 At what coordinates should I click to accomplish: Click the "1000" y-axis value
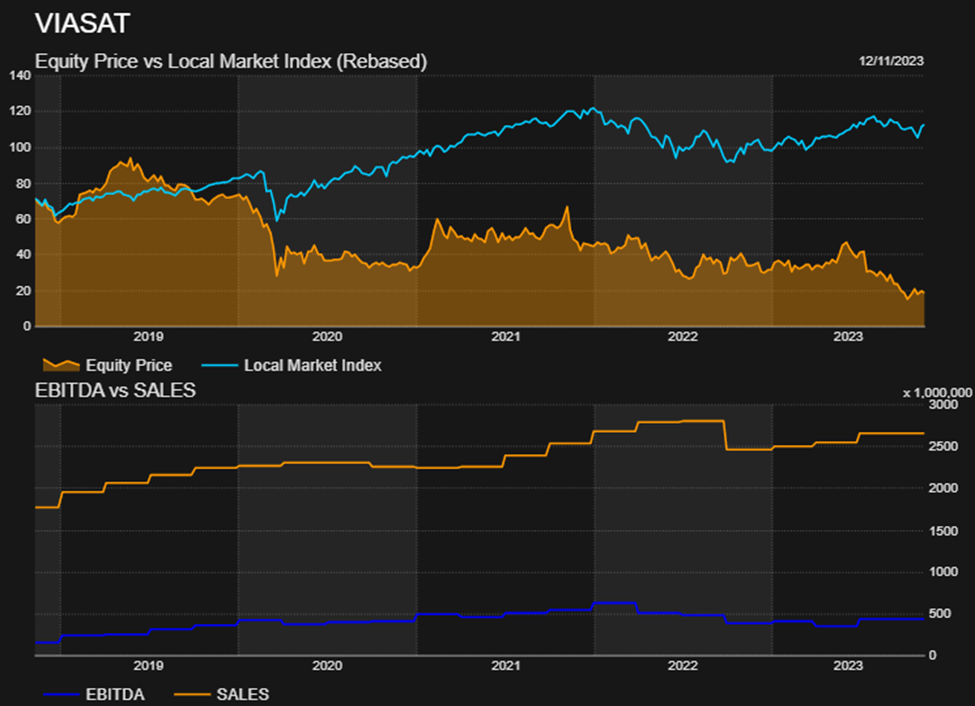[x=943, y=572]
